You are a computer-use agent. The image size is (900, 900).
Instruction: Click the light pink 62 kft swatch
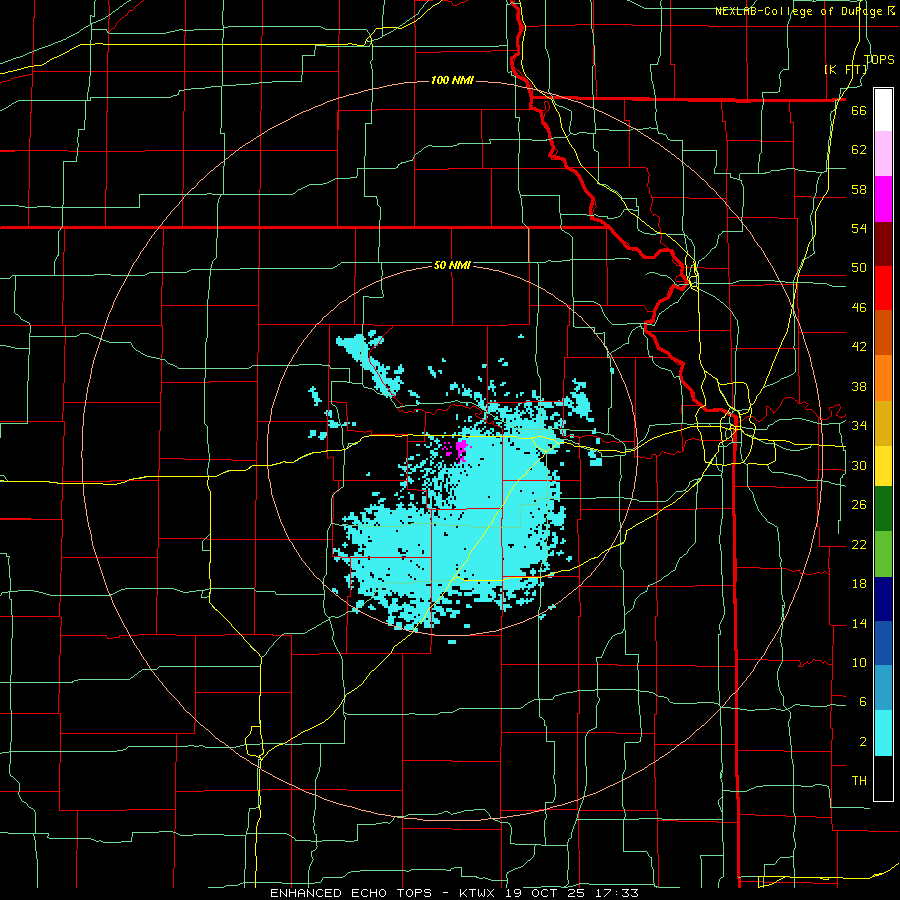click(883, 154)
